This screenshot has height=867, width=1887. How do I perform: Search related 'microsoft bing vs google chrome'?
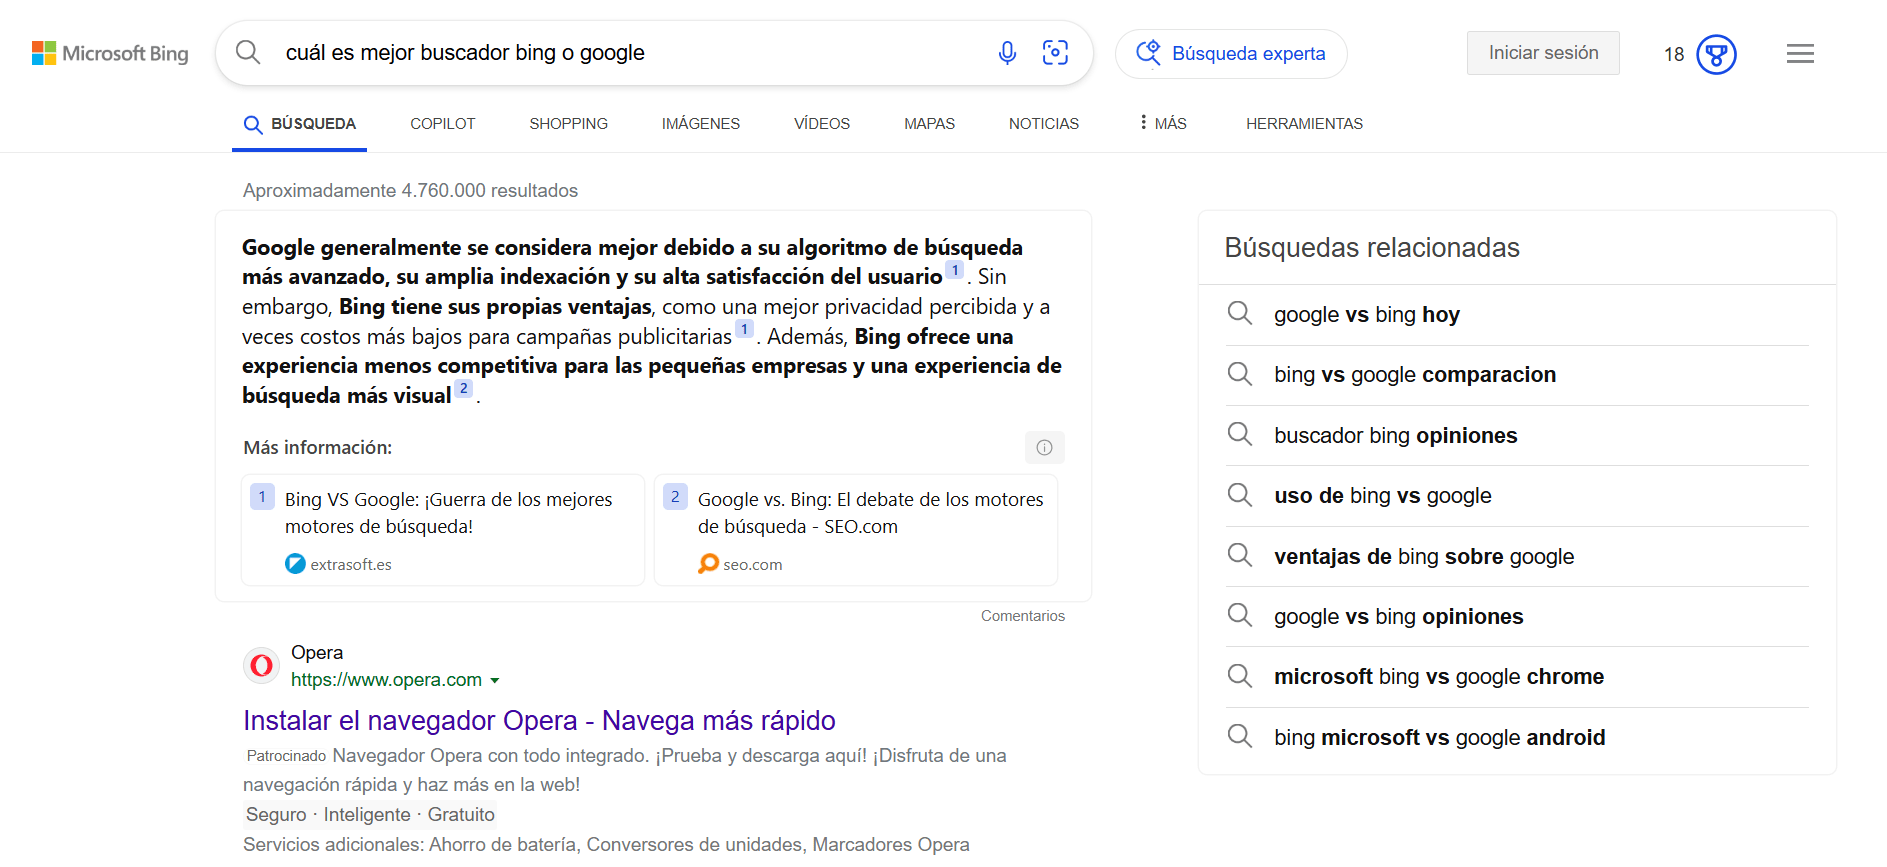coord(1517,677)
